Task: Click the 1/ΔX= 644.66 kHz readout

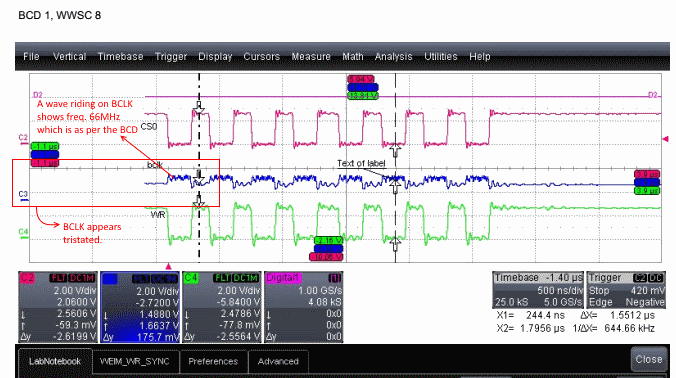Action: (613, 328)
